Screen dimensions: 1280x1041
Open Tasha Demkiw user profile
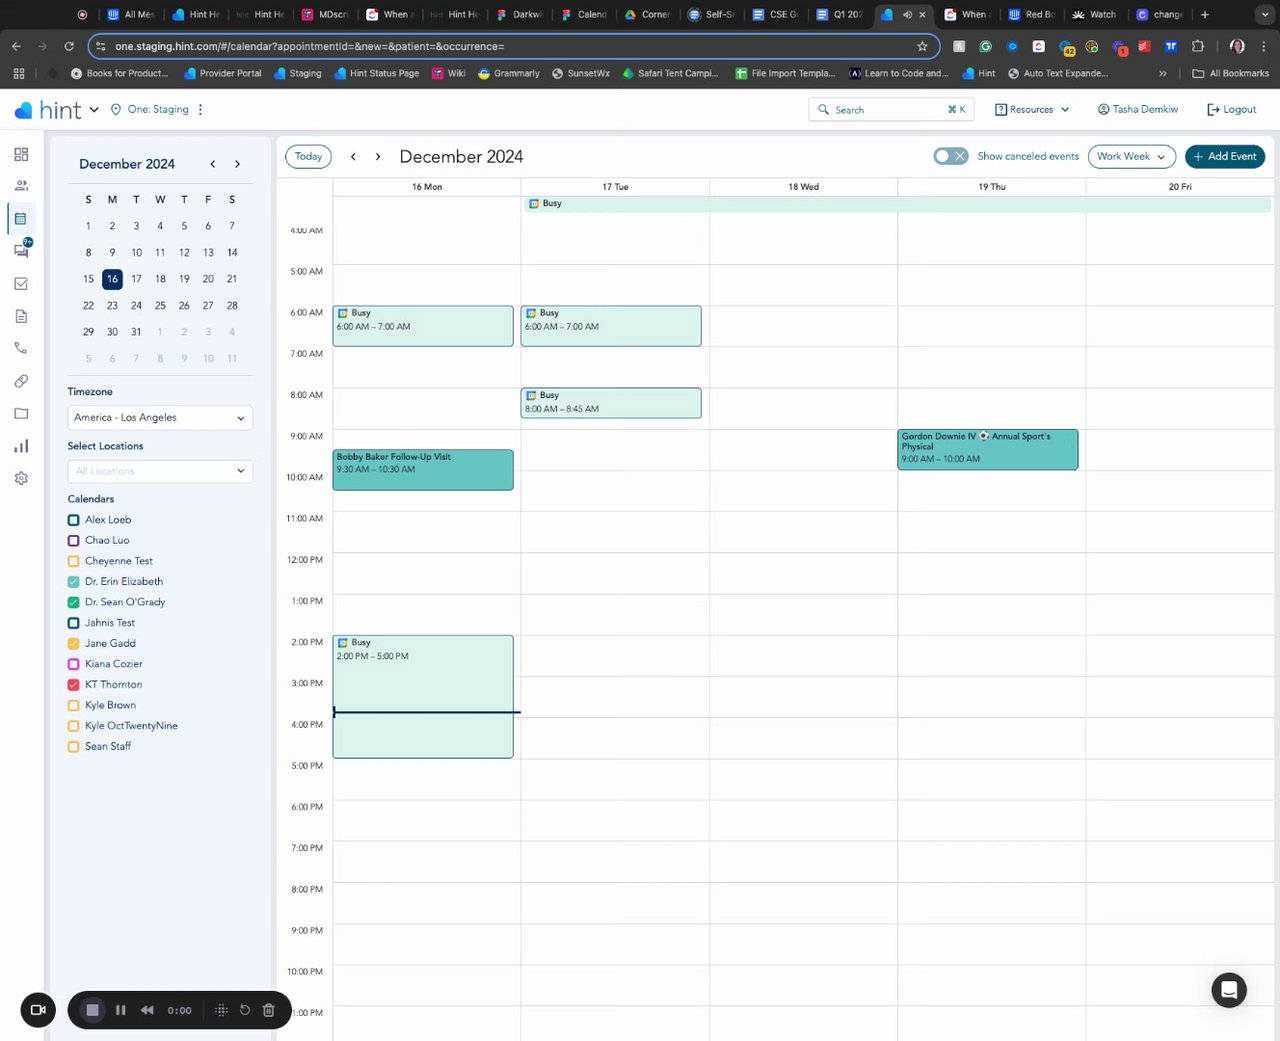point(1138,109)
